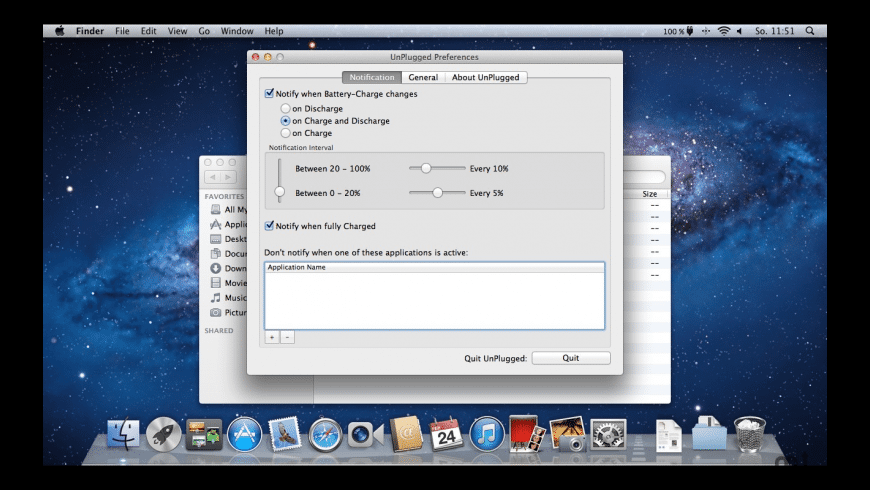Select Downloads in Finder sidebar
The width and height of the screenshot is (870, 490).
229,268
